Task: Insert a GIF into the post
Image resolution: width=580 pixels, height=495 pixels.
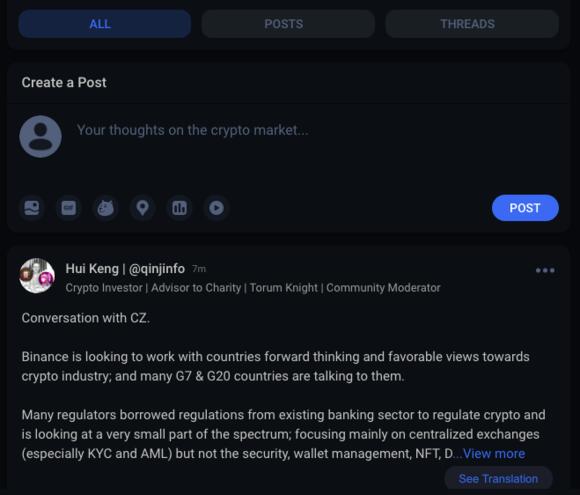Action: [x=69, y=208]
